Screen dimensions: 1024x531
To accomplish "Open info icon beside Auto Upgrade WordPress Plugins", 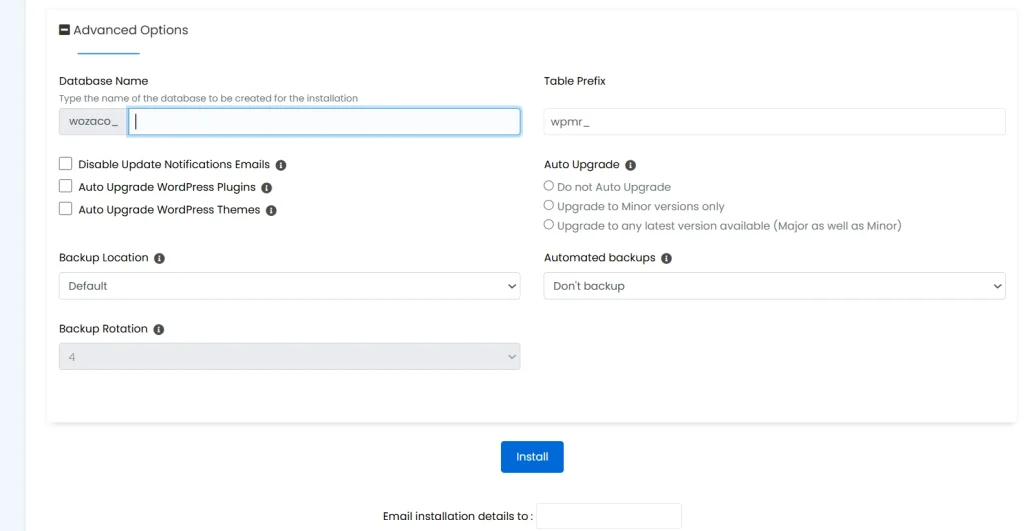I will click(x=266, y=188).
